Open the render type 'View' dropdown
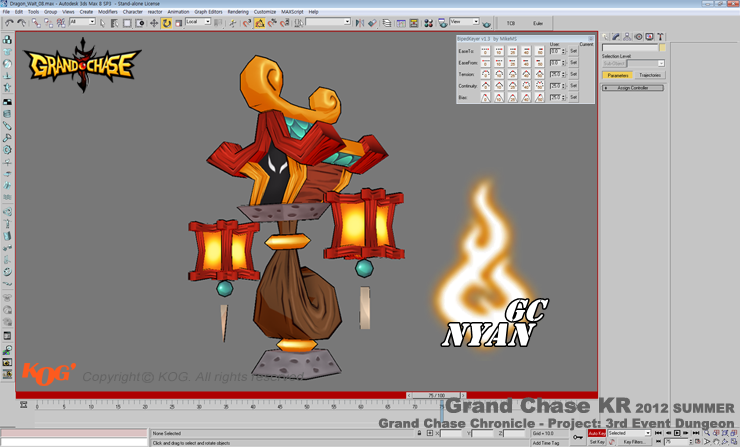This screenshot has width=740, height=447. tap(464, 22)
